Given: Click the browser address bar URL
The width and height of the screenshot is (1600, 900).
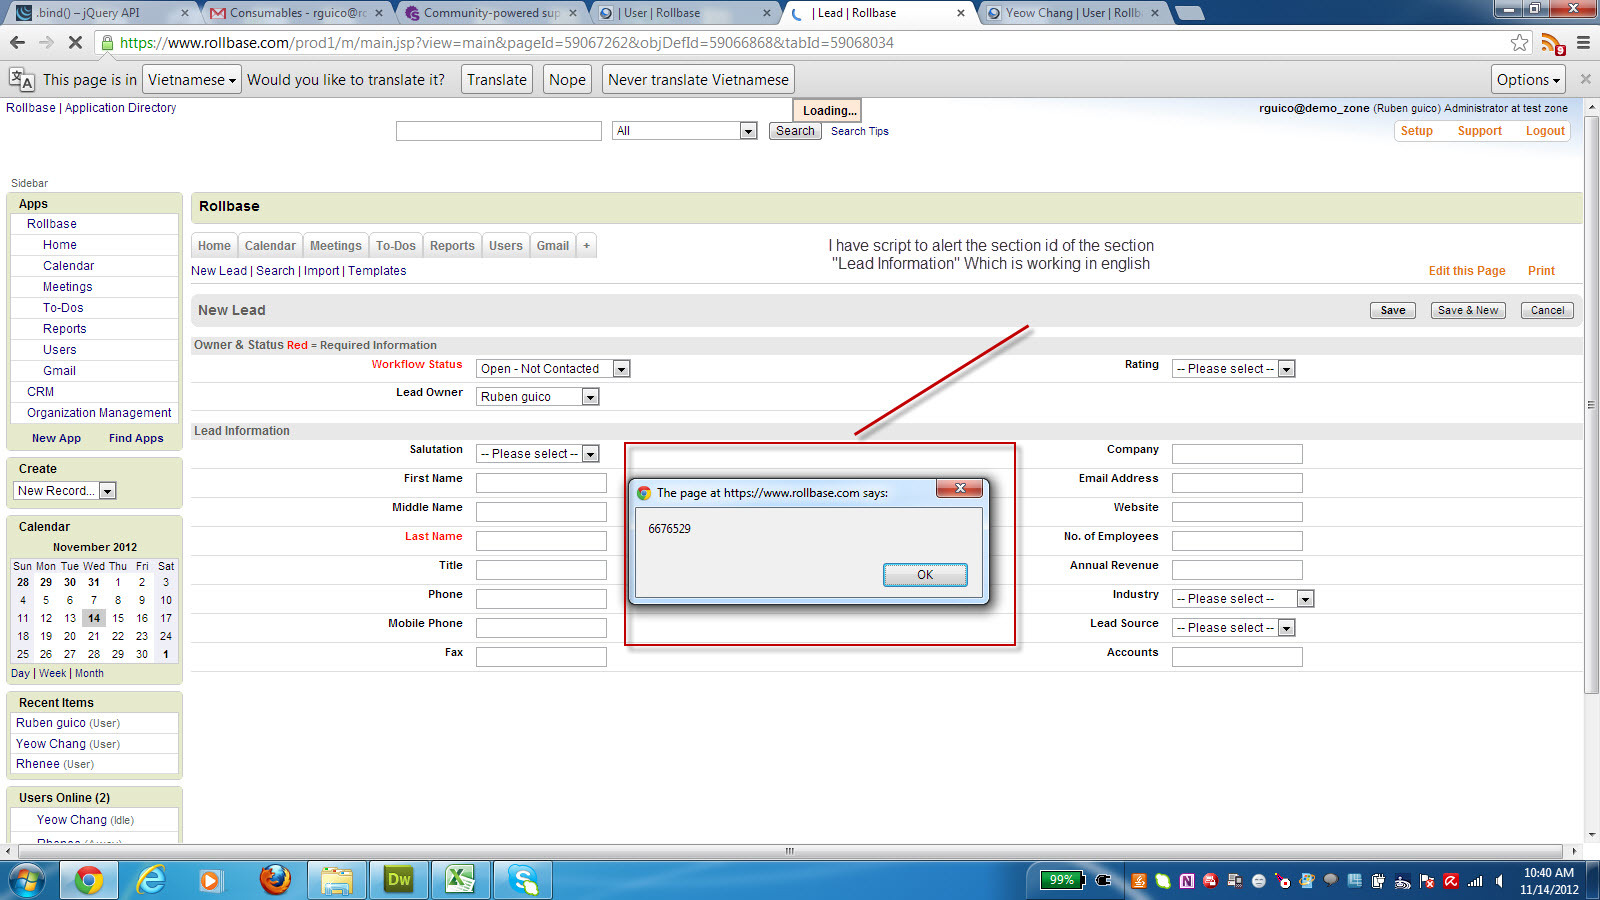Looking at the screenshot, I should 506,43.
